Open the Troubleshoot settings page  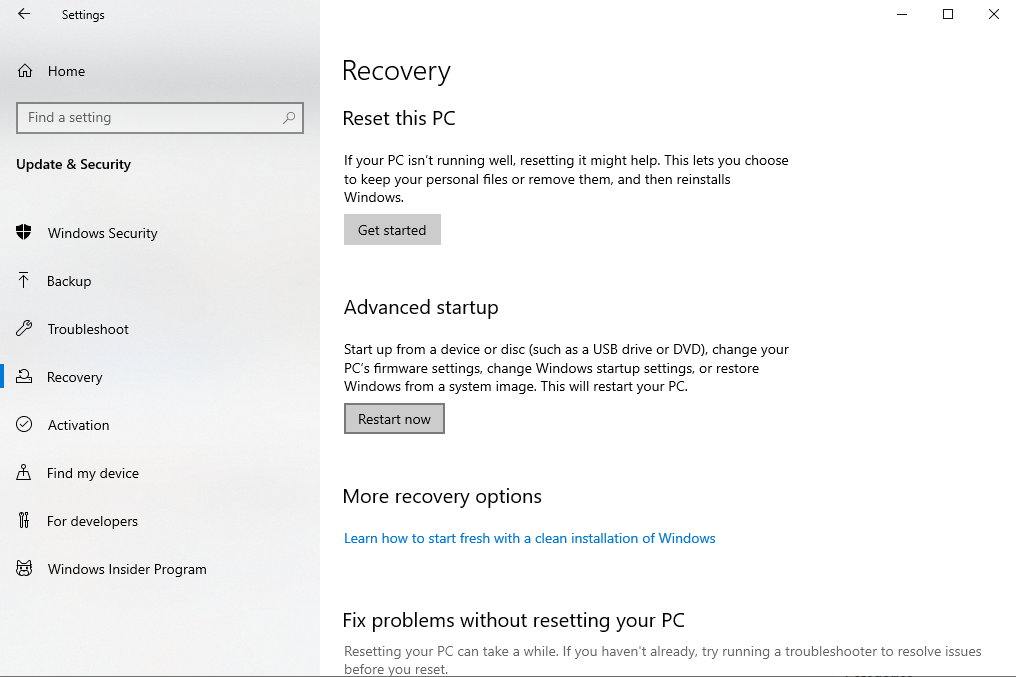tap(88, 329)
